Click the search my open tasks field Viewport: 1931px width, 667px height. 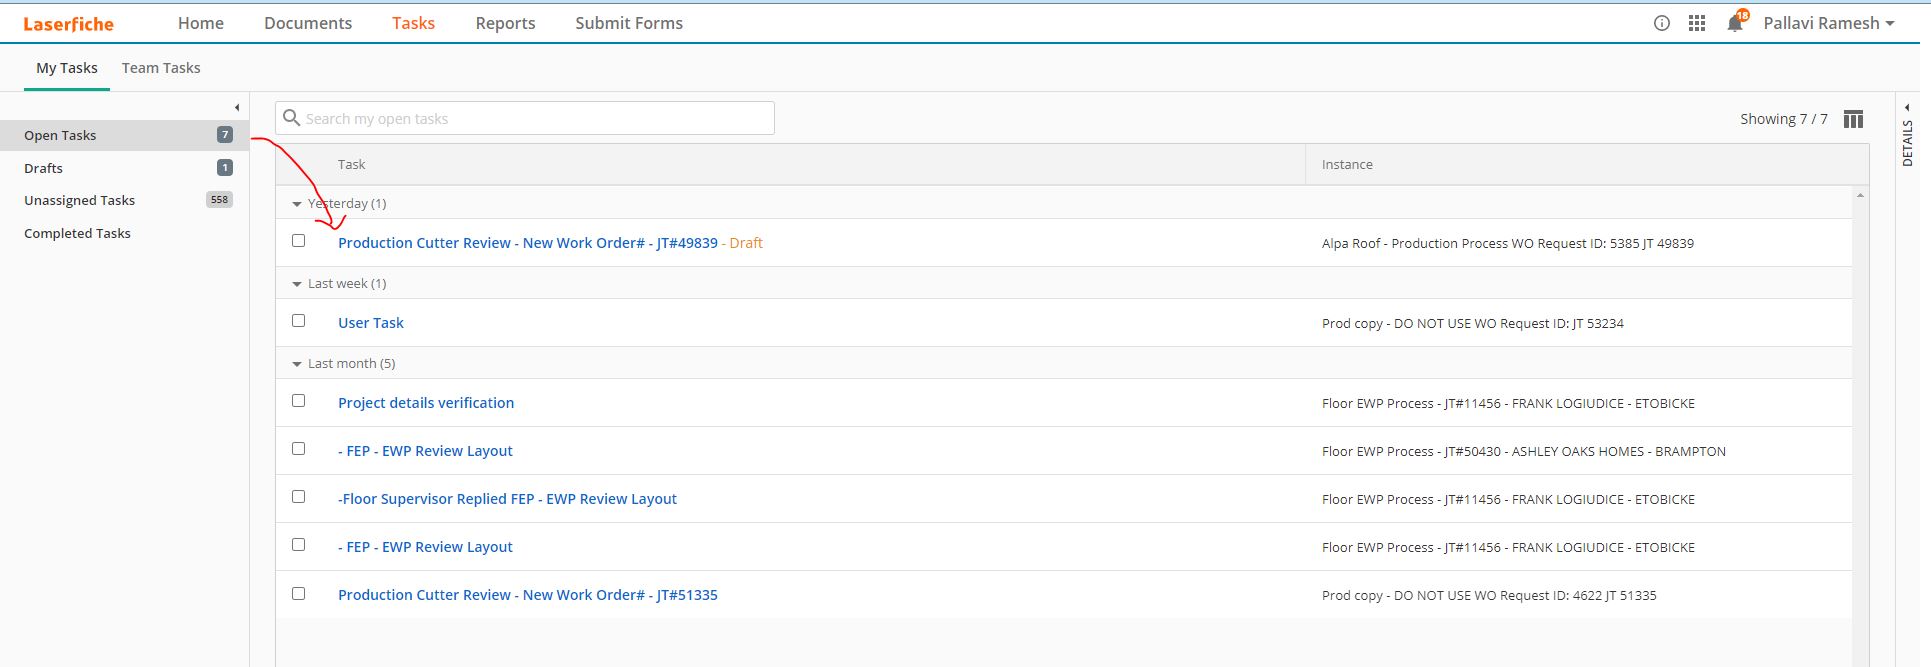[x=525, y=118]
